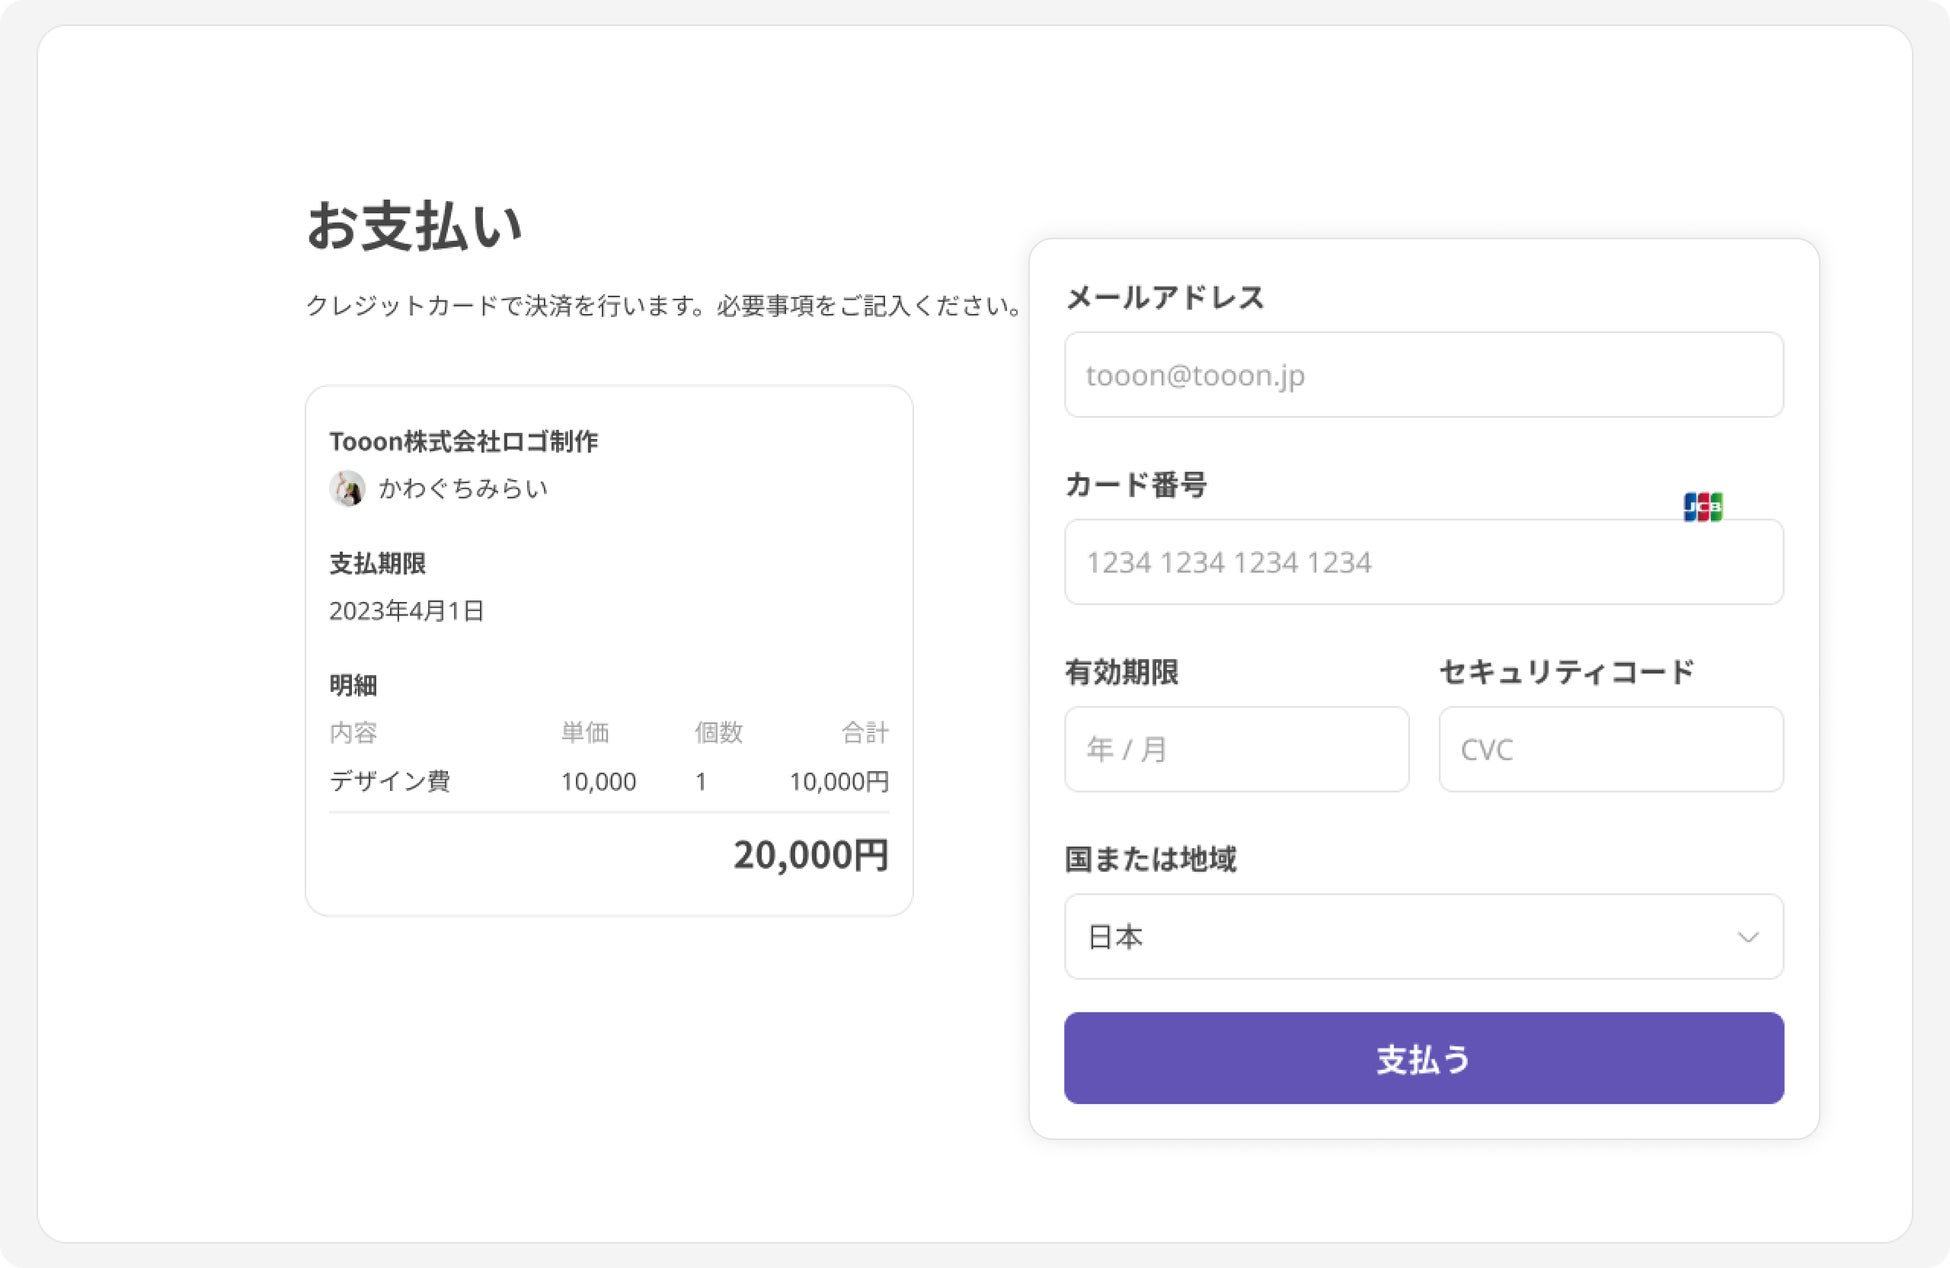1950x1268 pixels.
Task: Click かわぐちみらい's avatar image
Action: 347,489
